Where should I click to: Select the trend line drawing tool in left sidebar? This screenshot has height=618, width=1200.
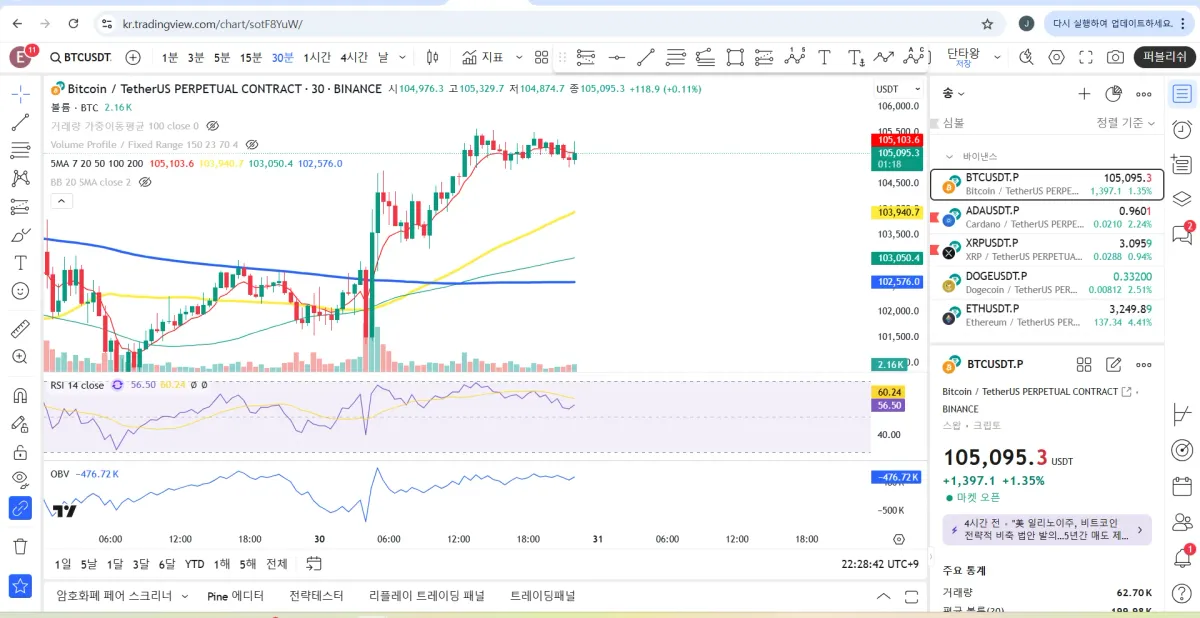(x=20, y=123)
